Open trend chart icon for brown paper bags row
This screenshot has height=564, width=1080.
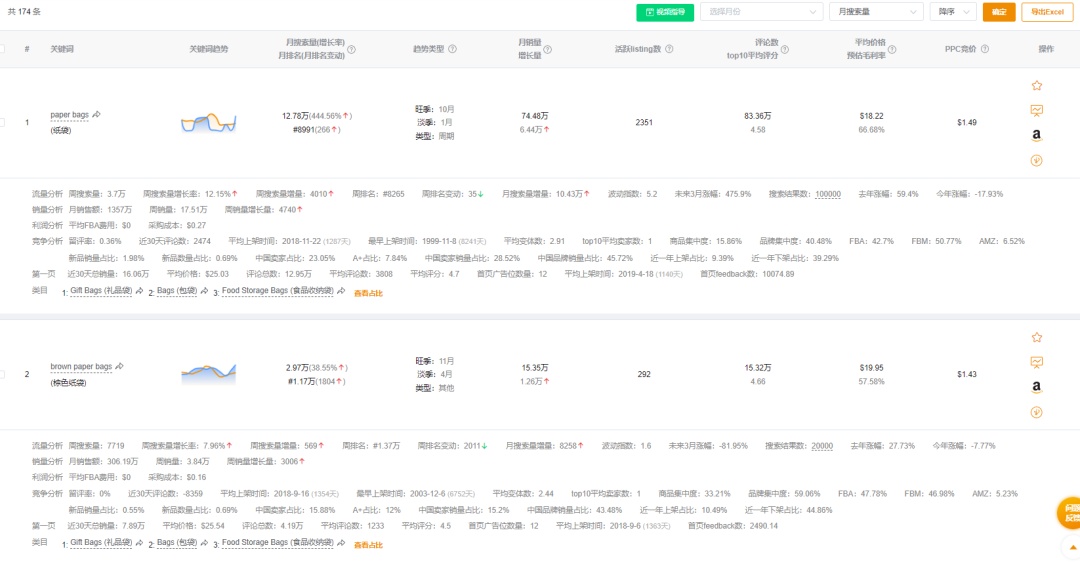(x=1037, y=362)
